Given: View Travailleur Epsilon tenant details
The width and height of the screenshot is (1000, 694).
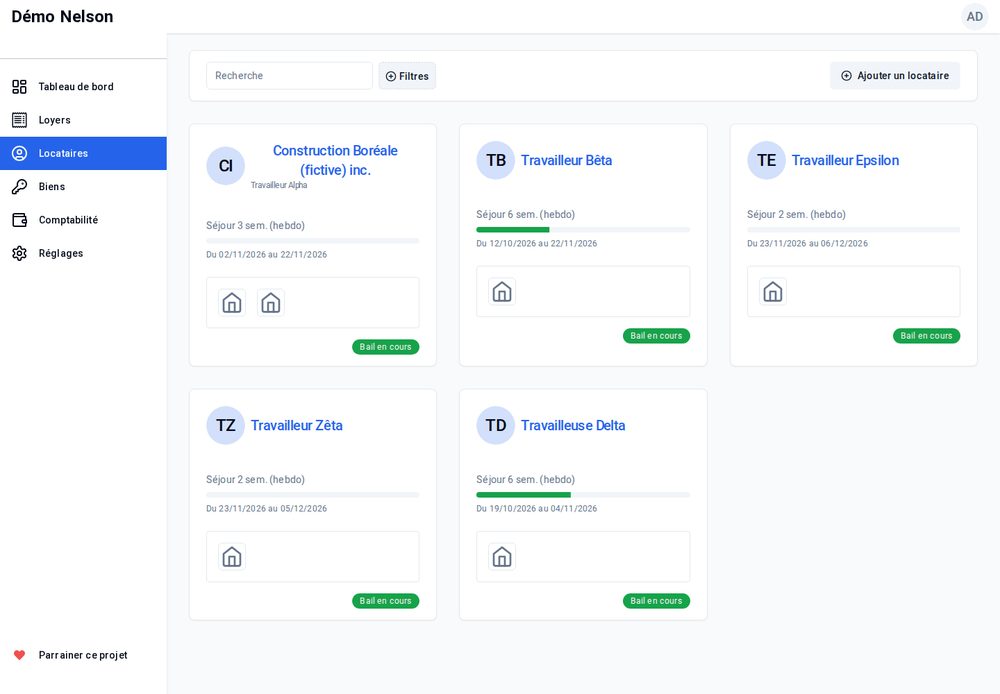Looking at the screenshot, I should click(846, 160).
